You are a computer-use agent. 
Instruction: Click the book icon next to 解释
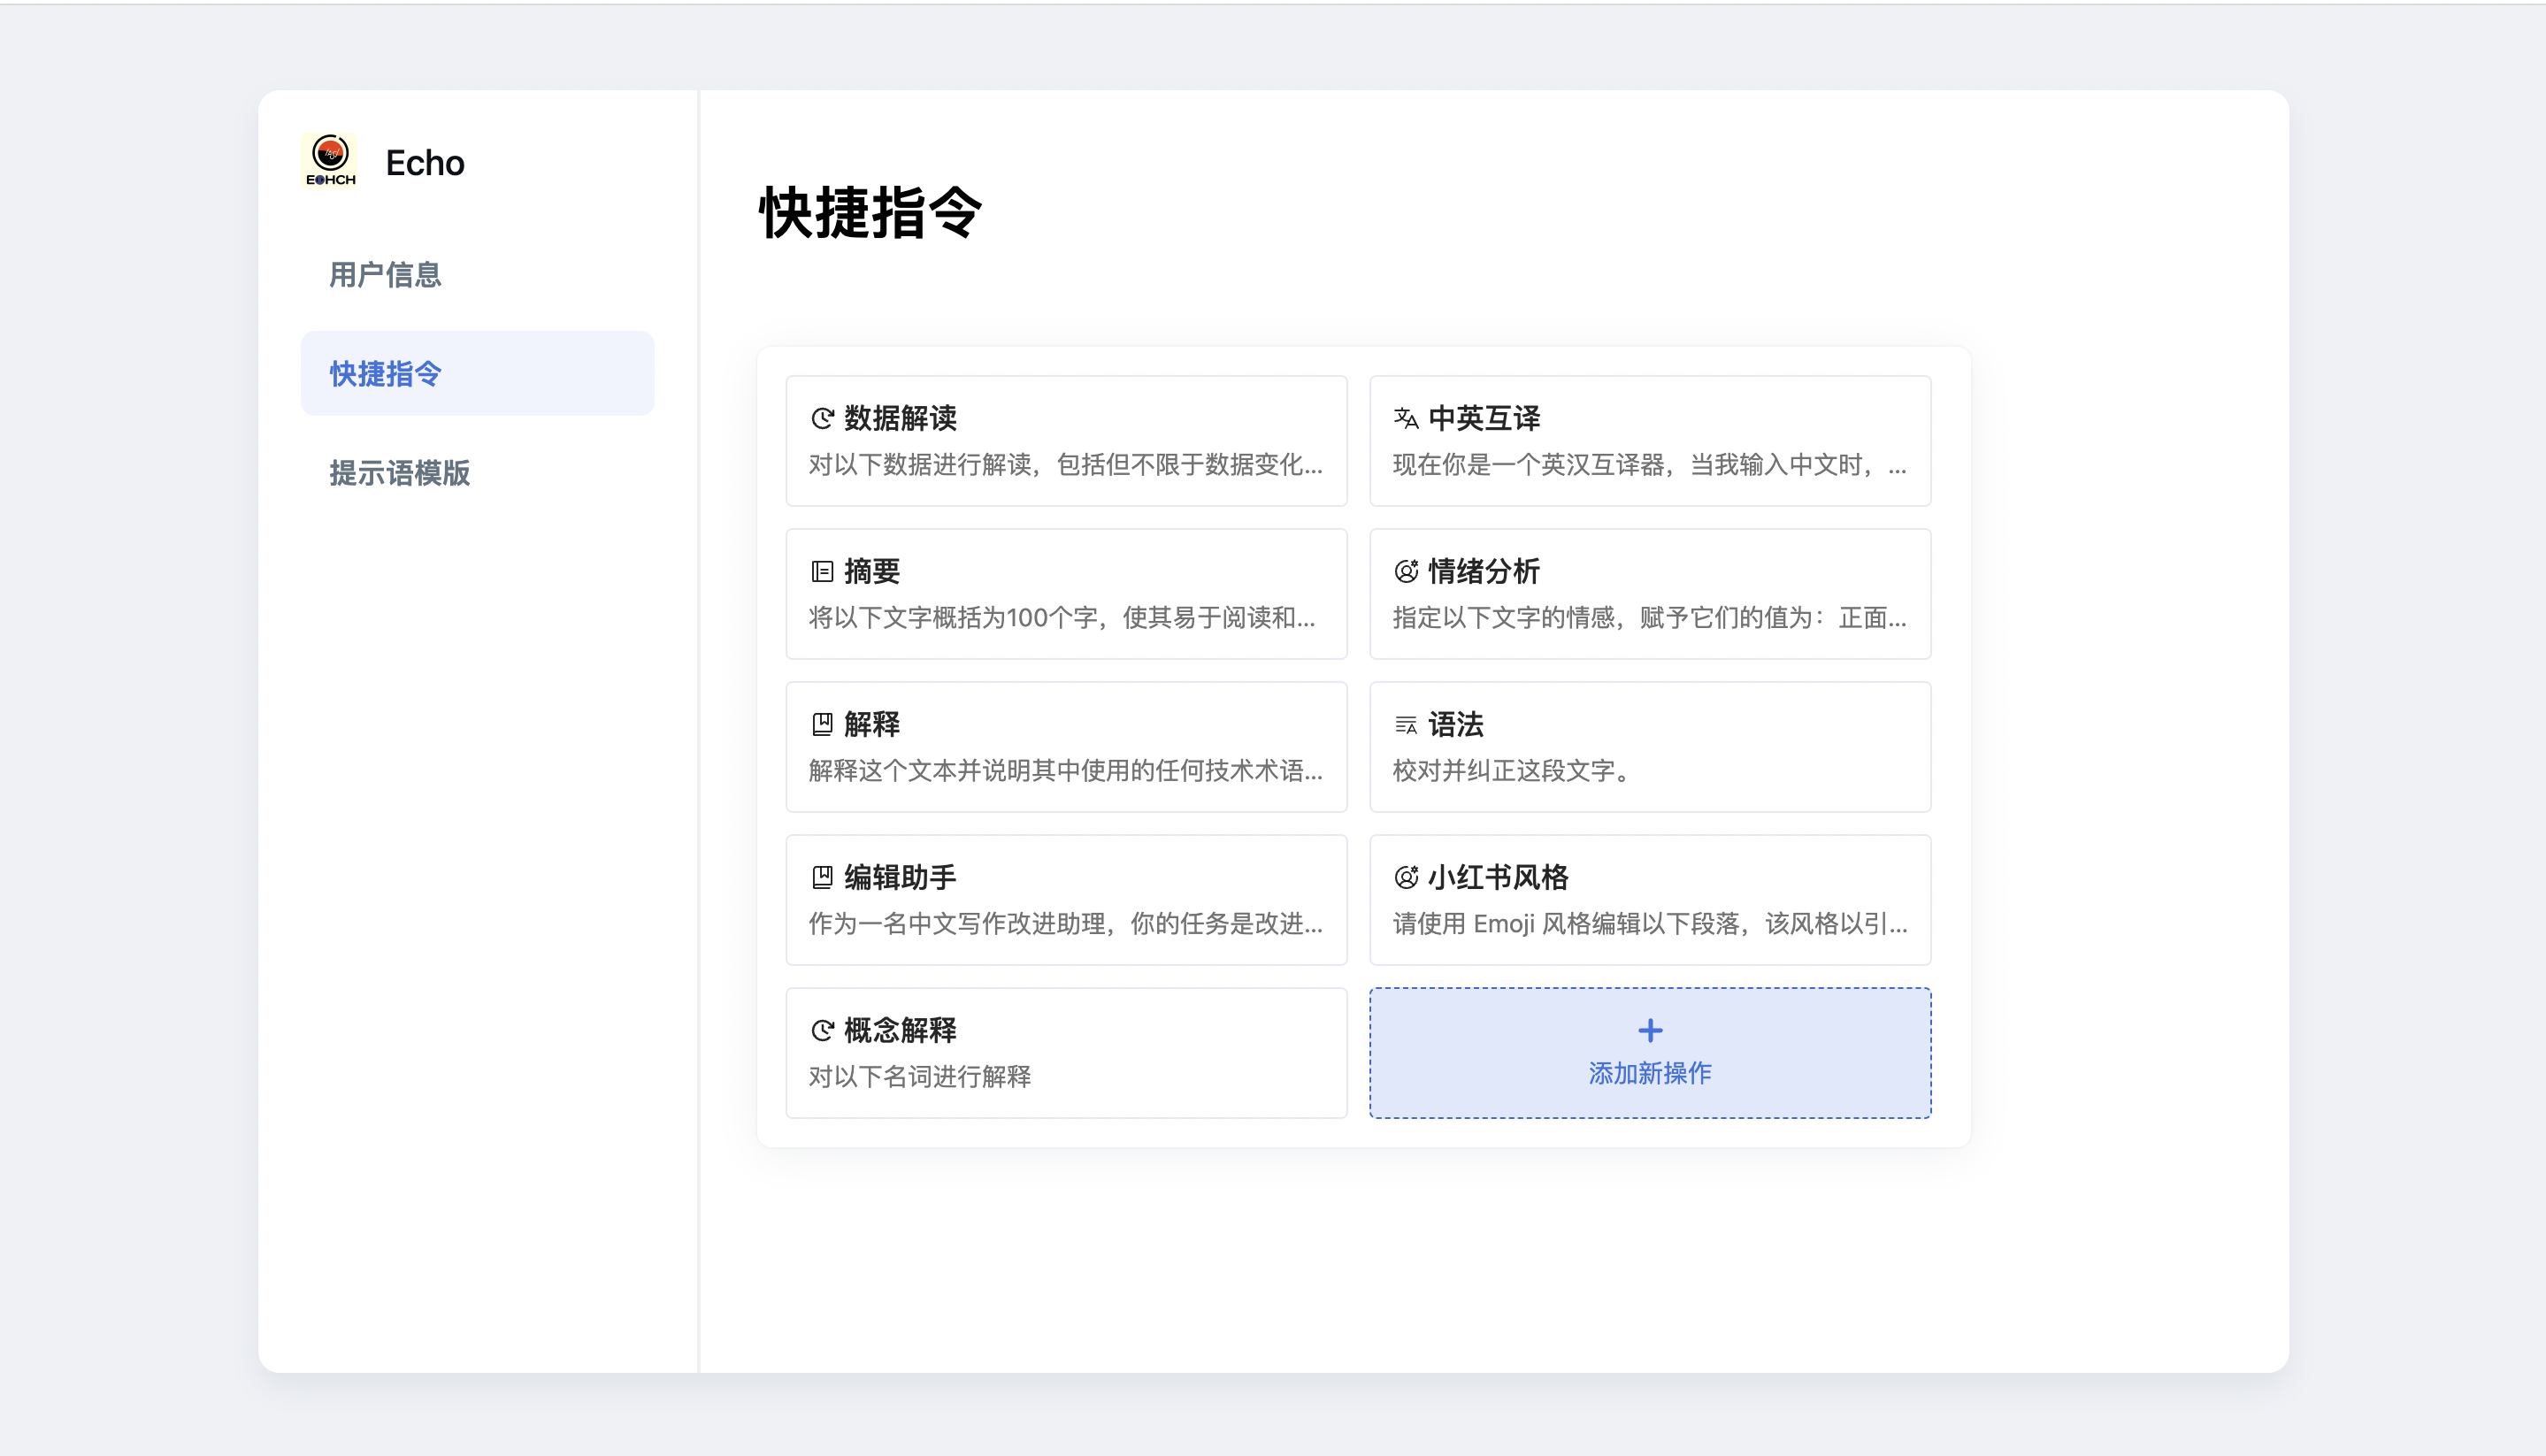[822, 725]
